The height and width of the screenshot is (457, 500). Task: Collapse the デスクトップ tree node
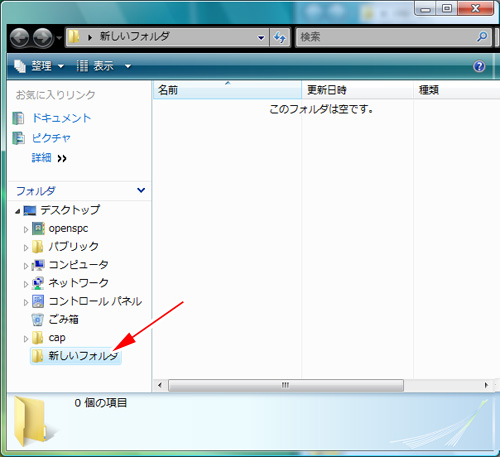point(18,211)
